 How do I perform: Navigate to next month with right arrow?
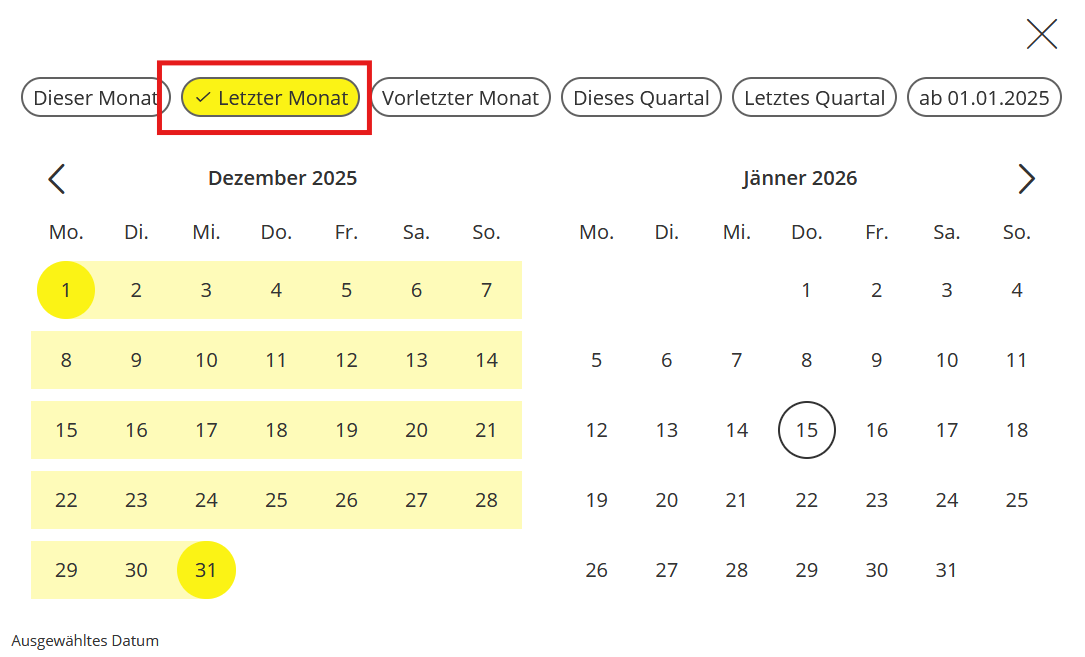1026,179
